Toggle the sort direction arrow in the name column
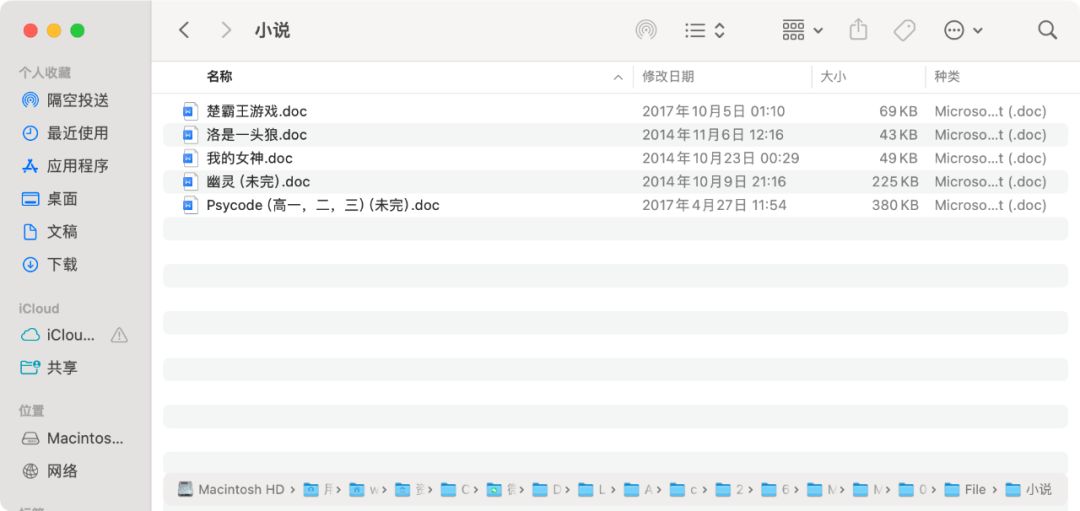The height and width of the screenshot is (511, 1080). (x=618, y=77)
